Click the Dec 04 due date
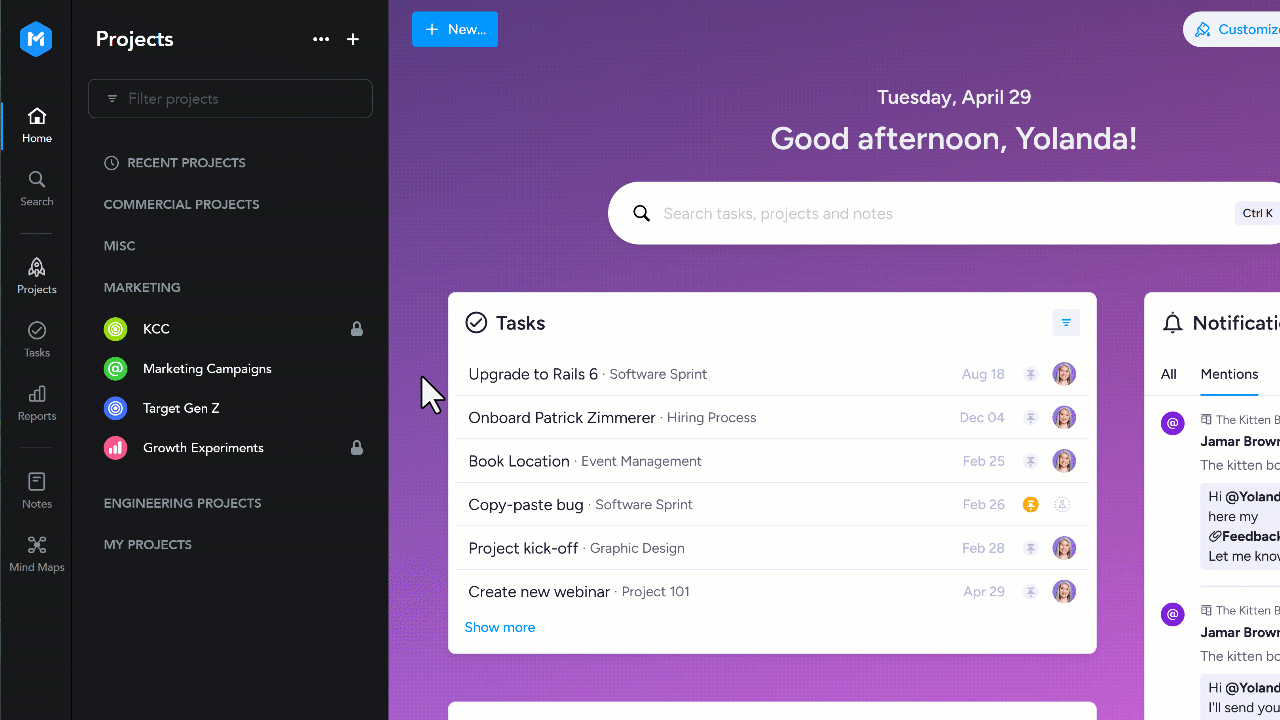Viewport: 1280px width, 720px height. (982, 418)
